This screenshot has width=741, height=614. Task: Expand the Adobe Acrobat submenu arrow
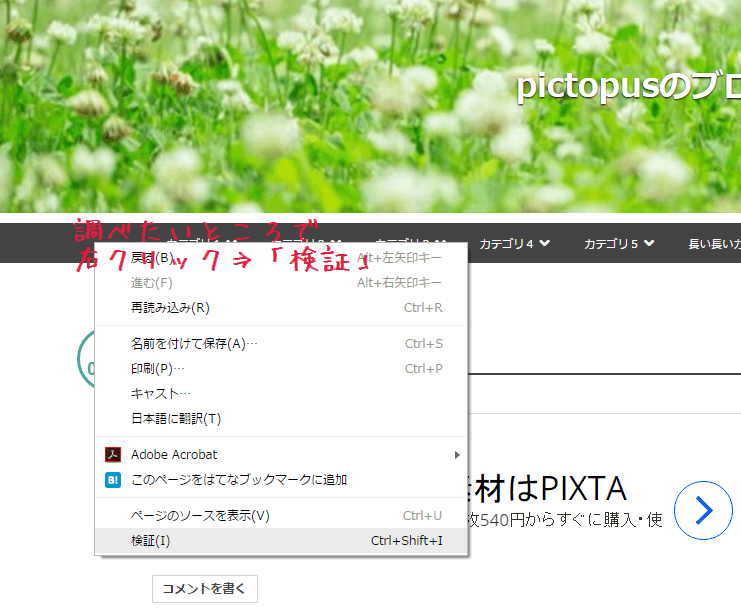coord(457,455)
